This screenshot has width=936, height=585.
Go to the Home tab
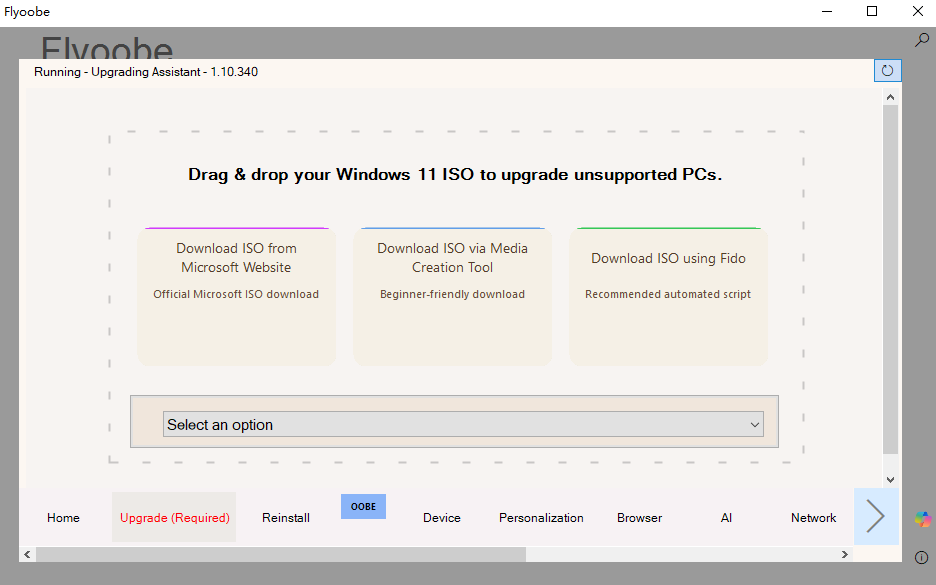(x=63, y=518)
